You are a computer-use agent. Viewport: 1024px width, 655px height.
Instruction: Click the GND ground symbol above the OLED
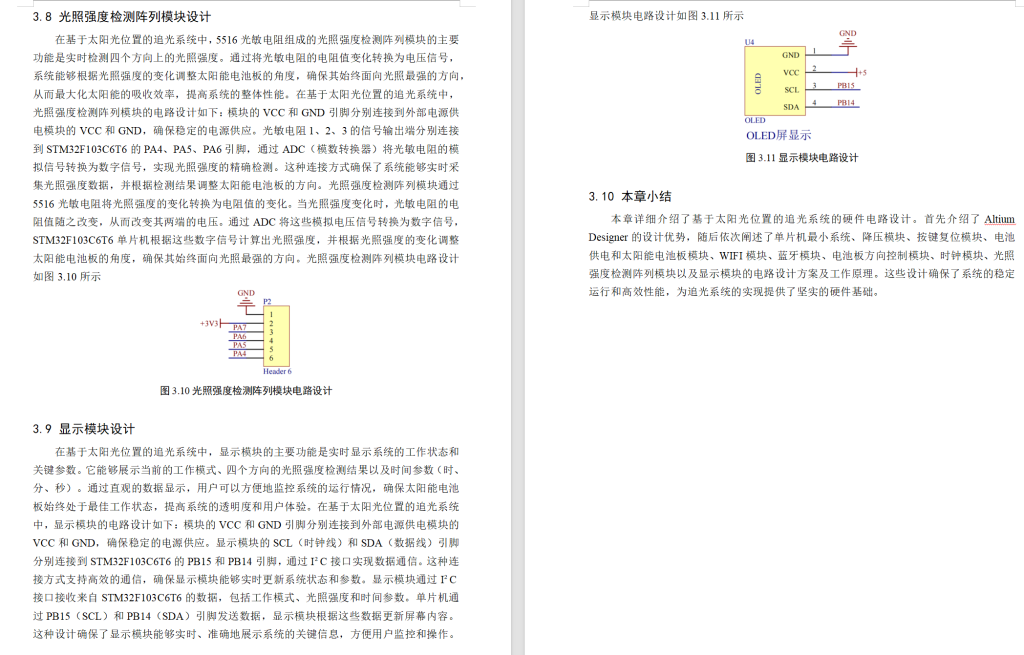pyautogui.click(x=848, y=42)
